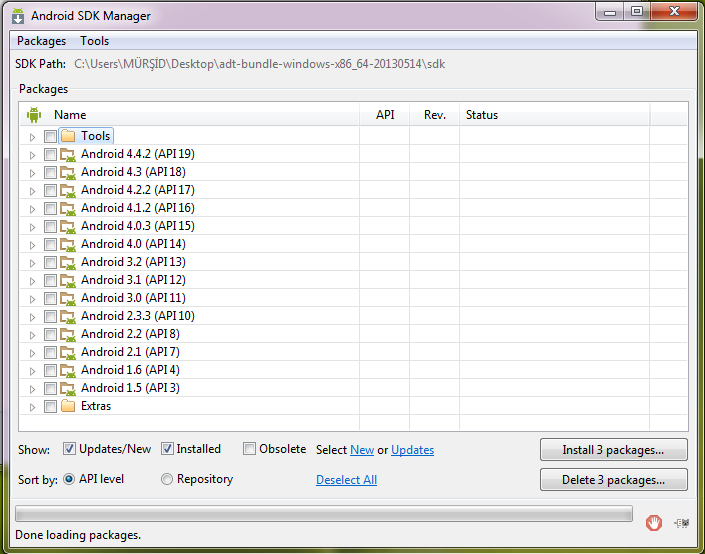705x554 pixels.
Task: Expand the Android 4.4.2 (API 19) node
Action: pyautogui.click(x=32, y=155)
